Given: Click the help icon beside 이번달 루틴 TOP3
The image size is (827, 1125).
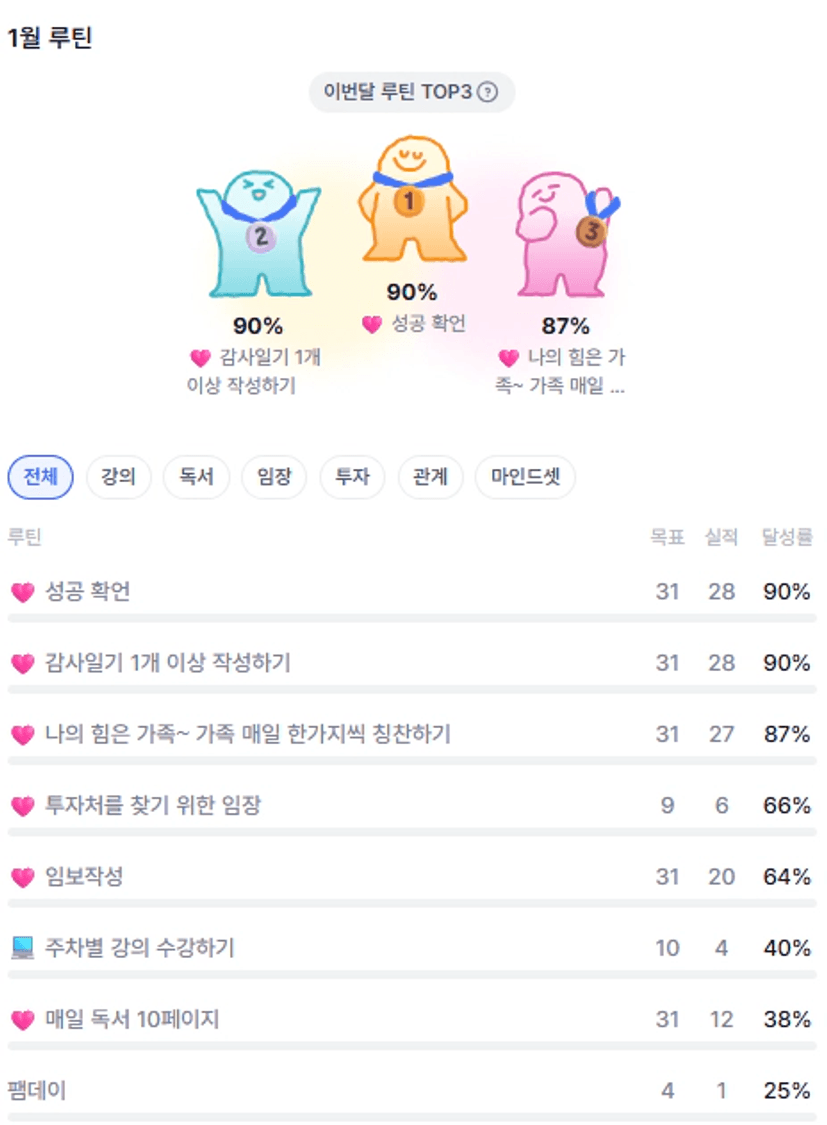Looking at the screenshot, I should click(x=487, y=92).
